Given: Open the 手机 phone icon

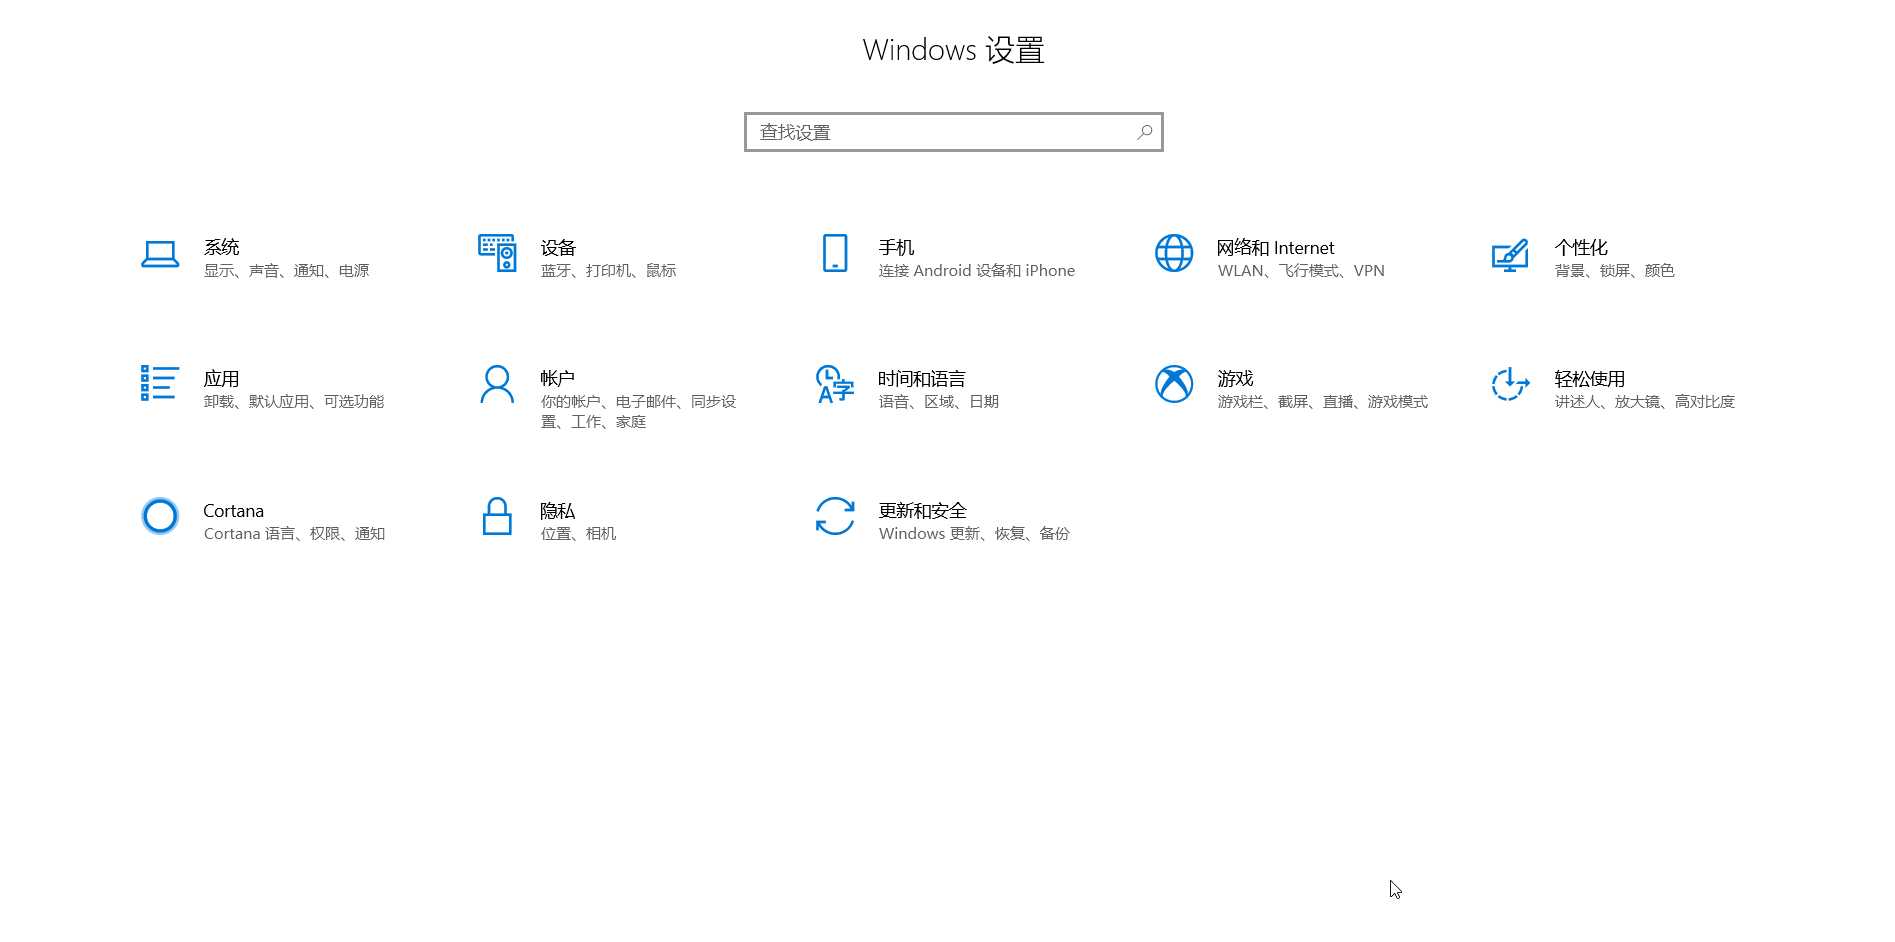Looking at the screenshot, I should tap(835, 253).
